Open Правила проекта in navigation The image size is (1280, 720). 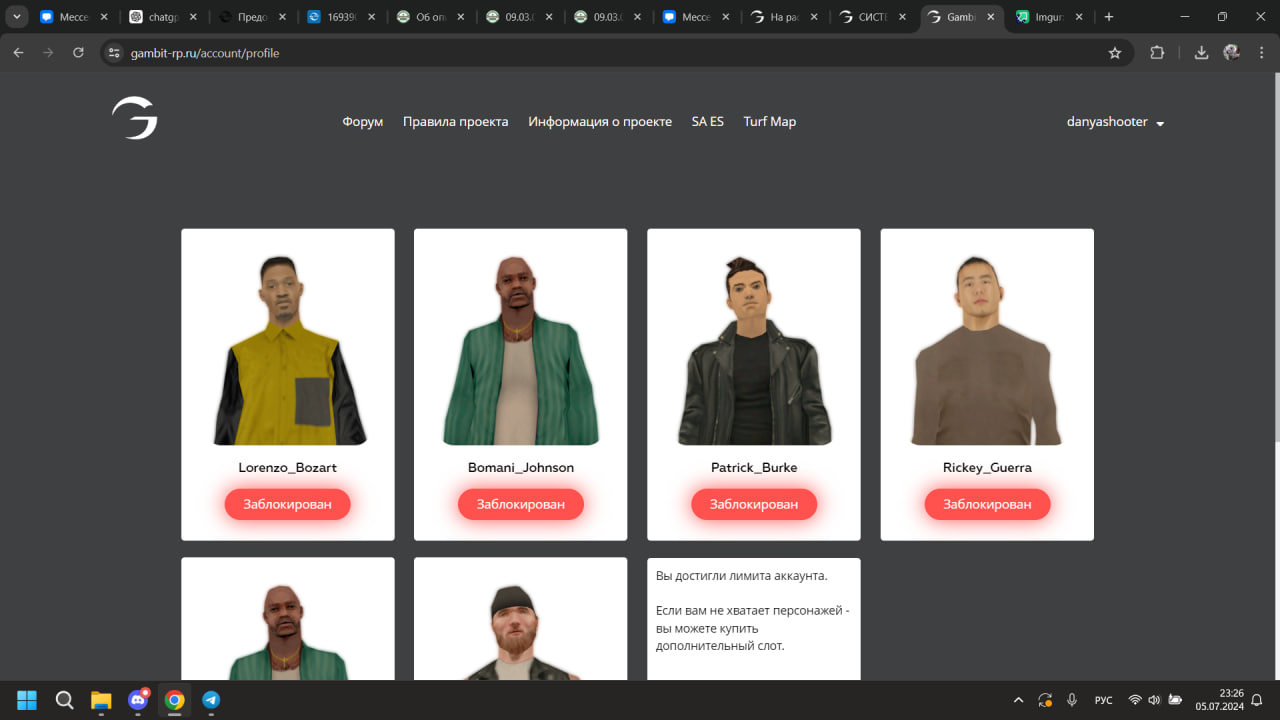coord(455,122)
